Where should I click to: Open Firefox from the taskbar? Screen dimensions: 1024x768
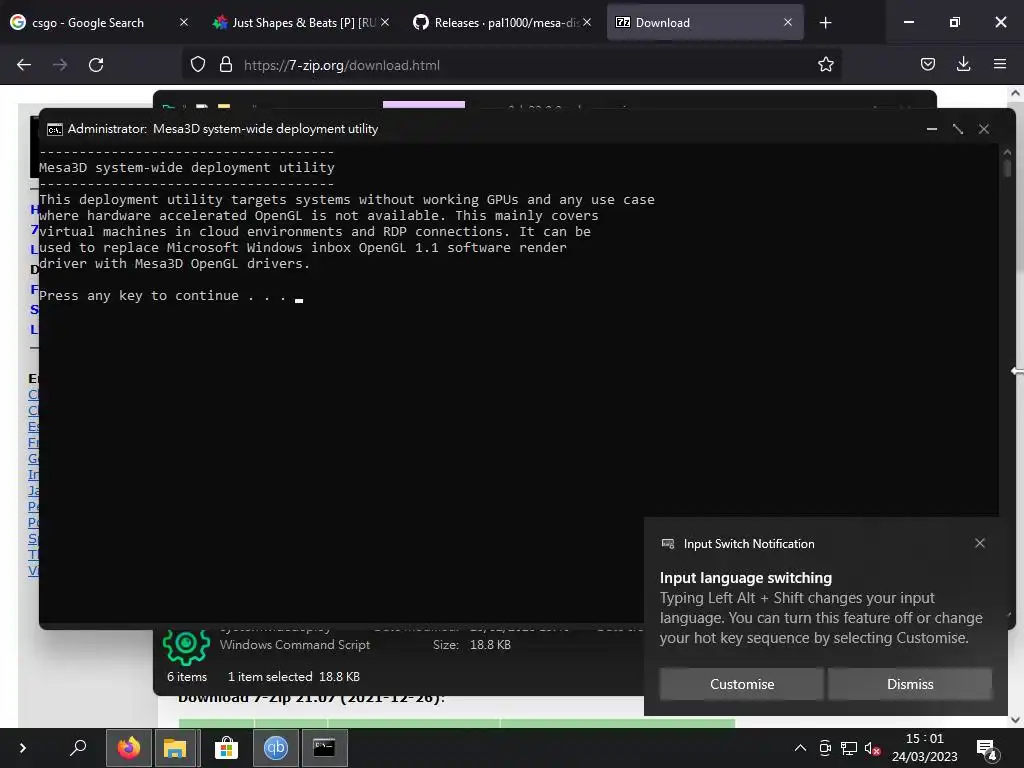pos(129,748)
